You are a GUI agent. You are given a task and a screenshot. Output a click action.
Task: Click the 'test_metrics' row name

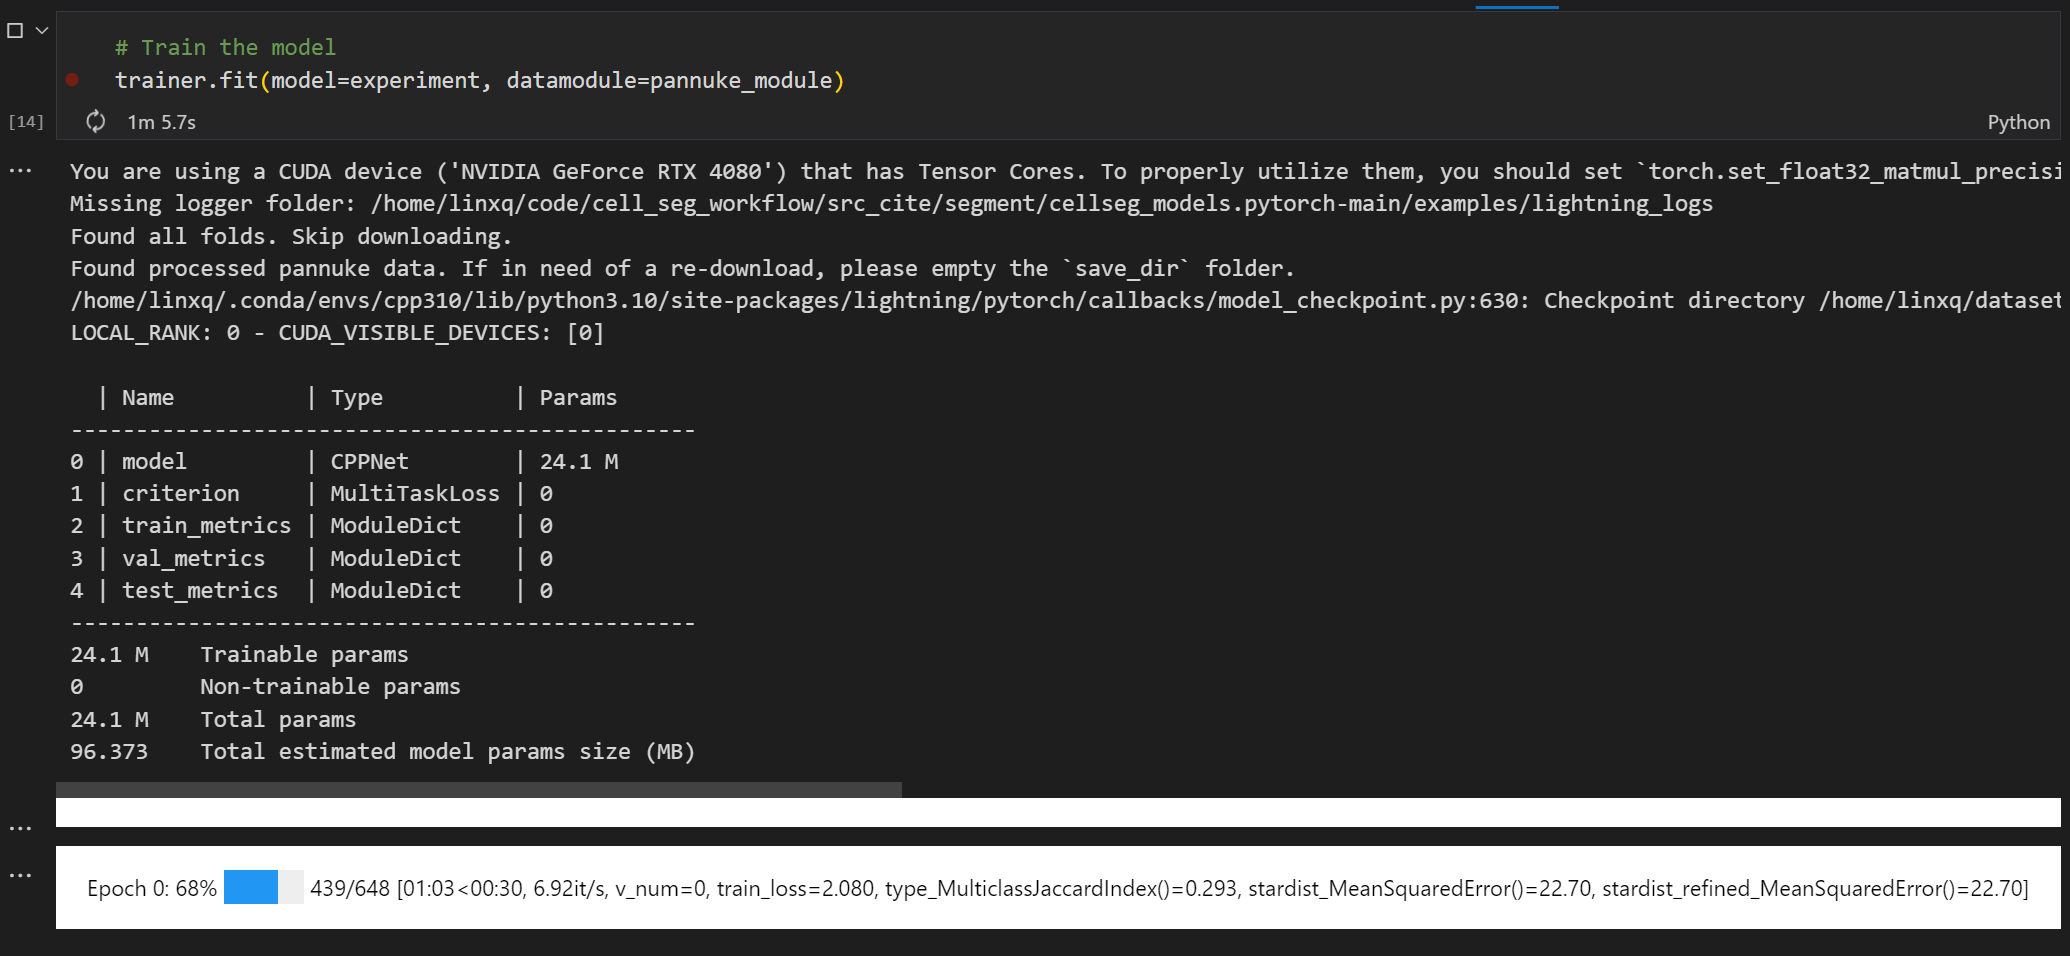[200, 590]
